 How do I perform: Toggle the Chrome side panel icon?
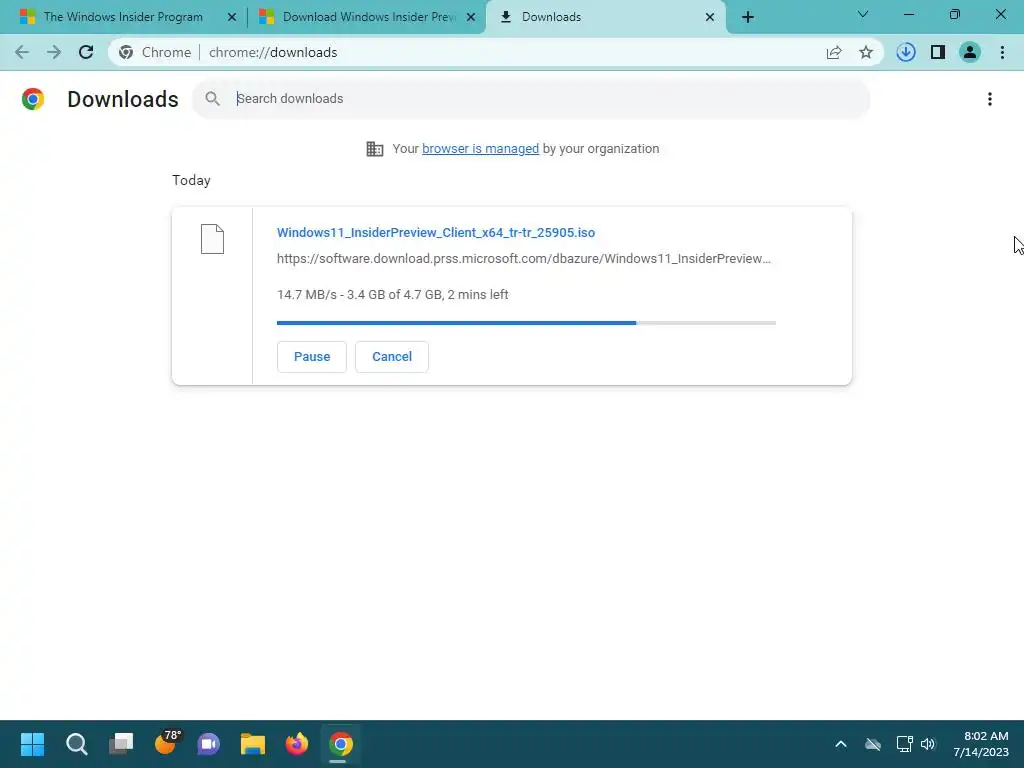coord(938,52)
